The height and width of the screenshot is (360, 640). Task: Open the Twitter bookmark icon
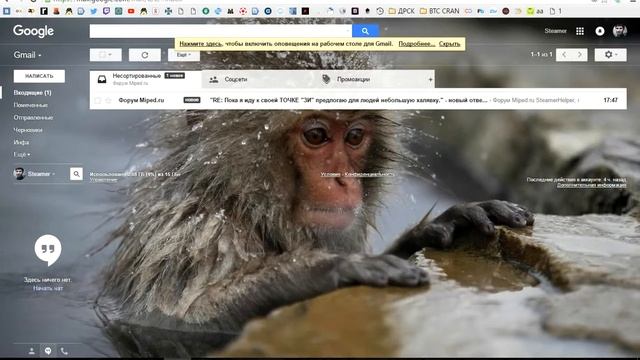(94, 11)
